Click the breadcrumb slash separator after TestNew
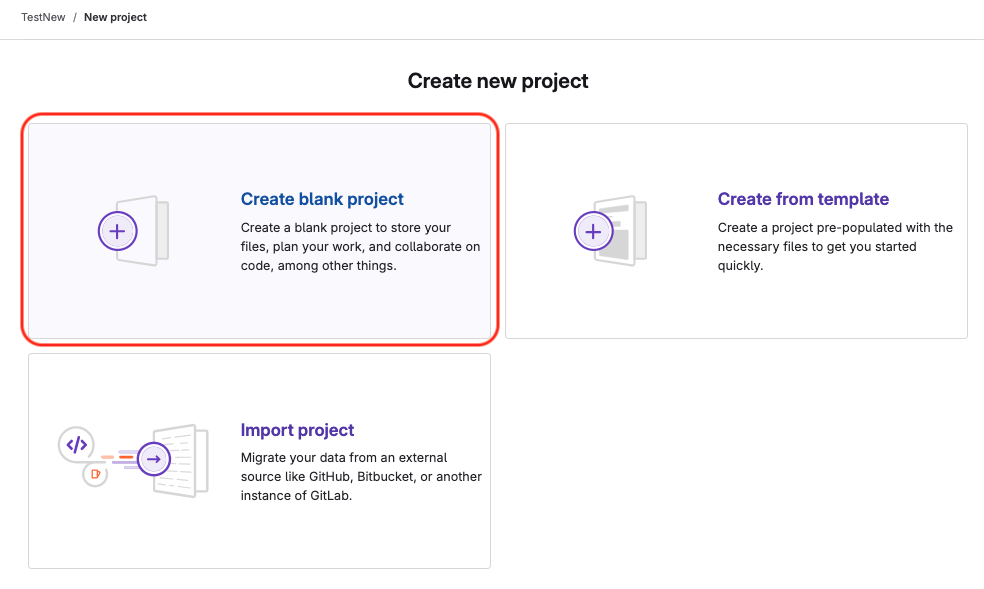 coord(75,17)
